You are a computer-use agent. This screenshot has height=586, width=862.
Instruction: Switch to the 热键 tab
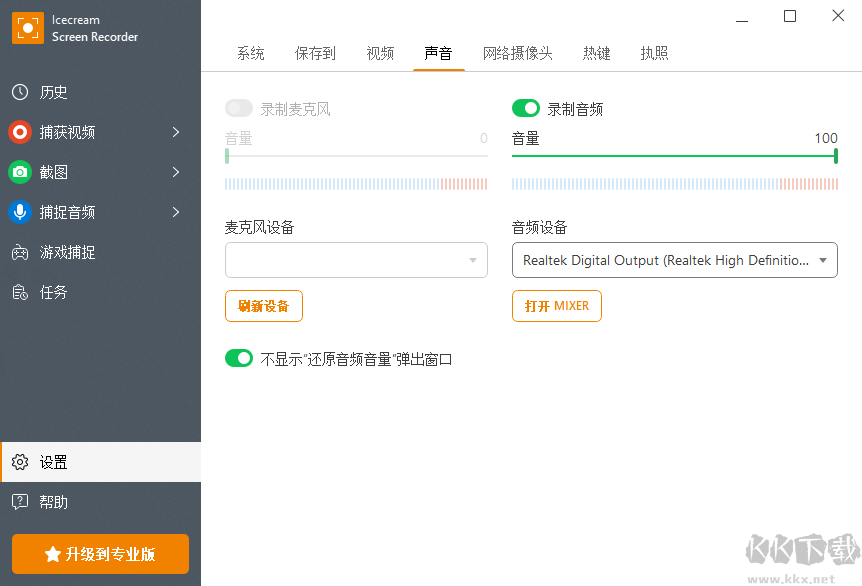(x=596, y=53)
